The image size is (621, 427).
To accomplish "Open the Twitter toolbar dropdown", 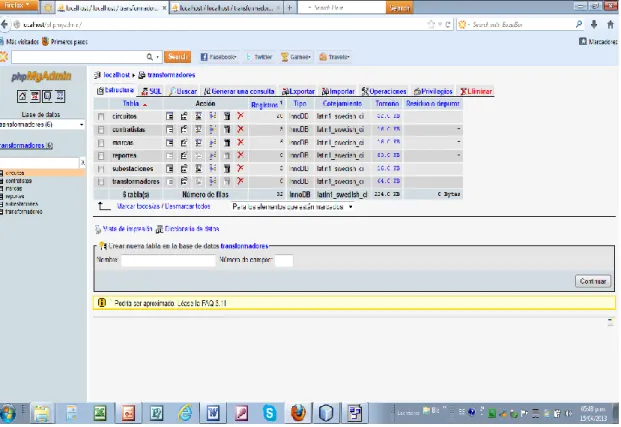I will coord(259,57).
